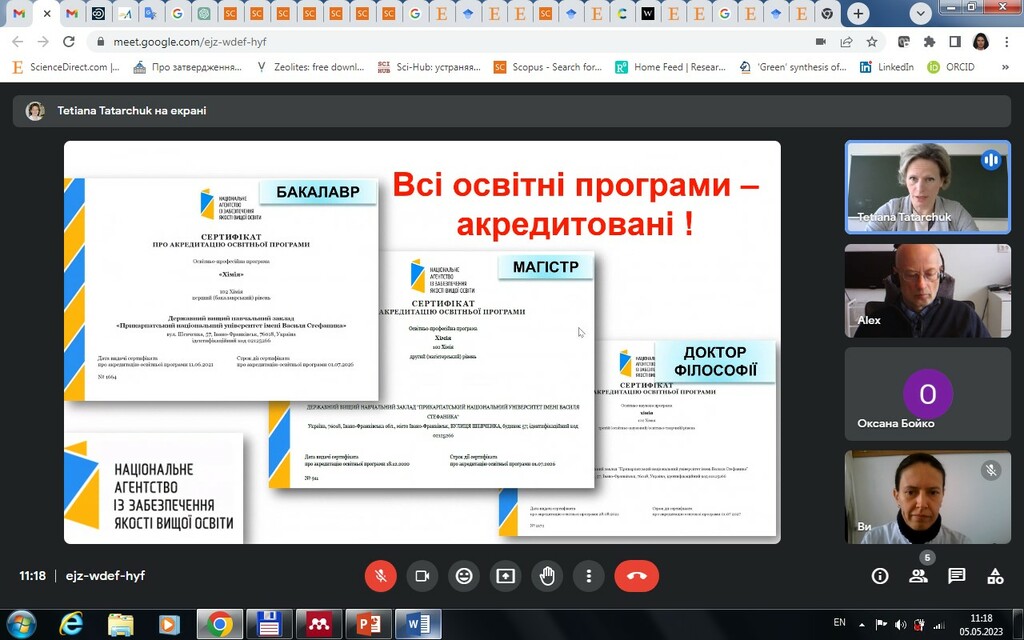This screenshot has width=1024, height=640.
Task: Open the Activities panel icon
Action: click(995, 576)
